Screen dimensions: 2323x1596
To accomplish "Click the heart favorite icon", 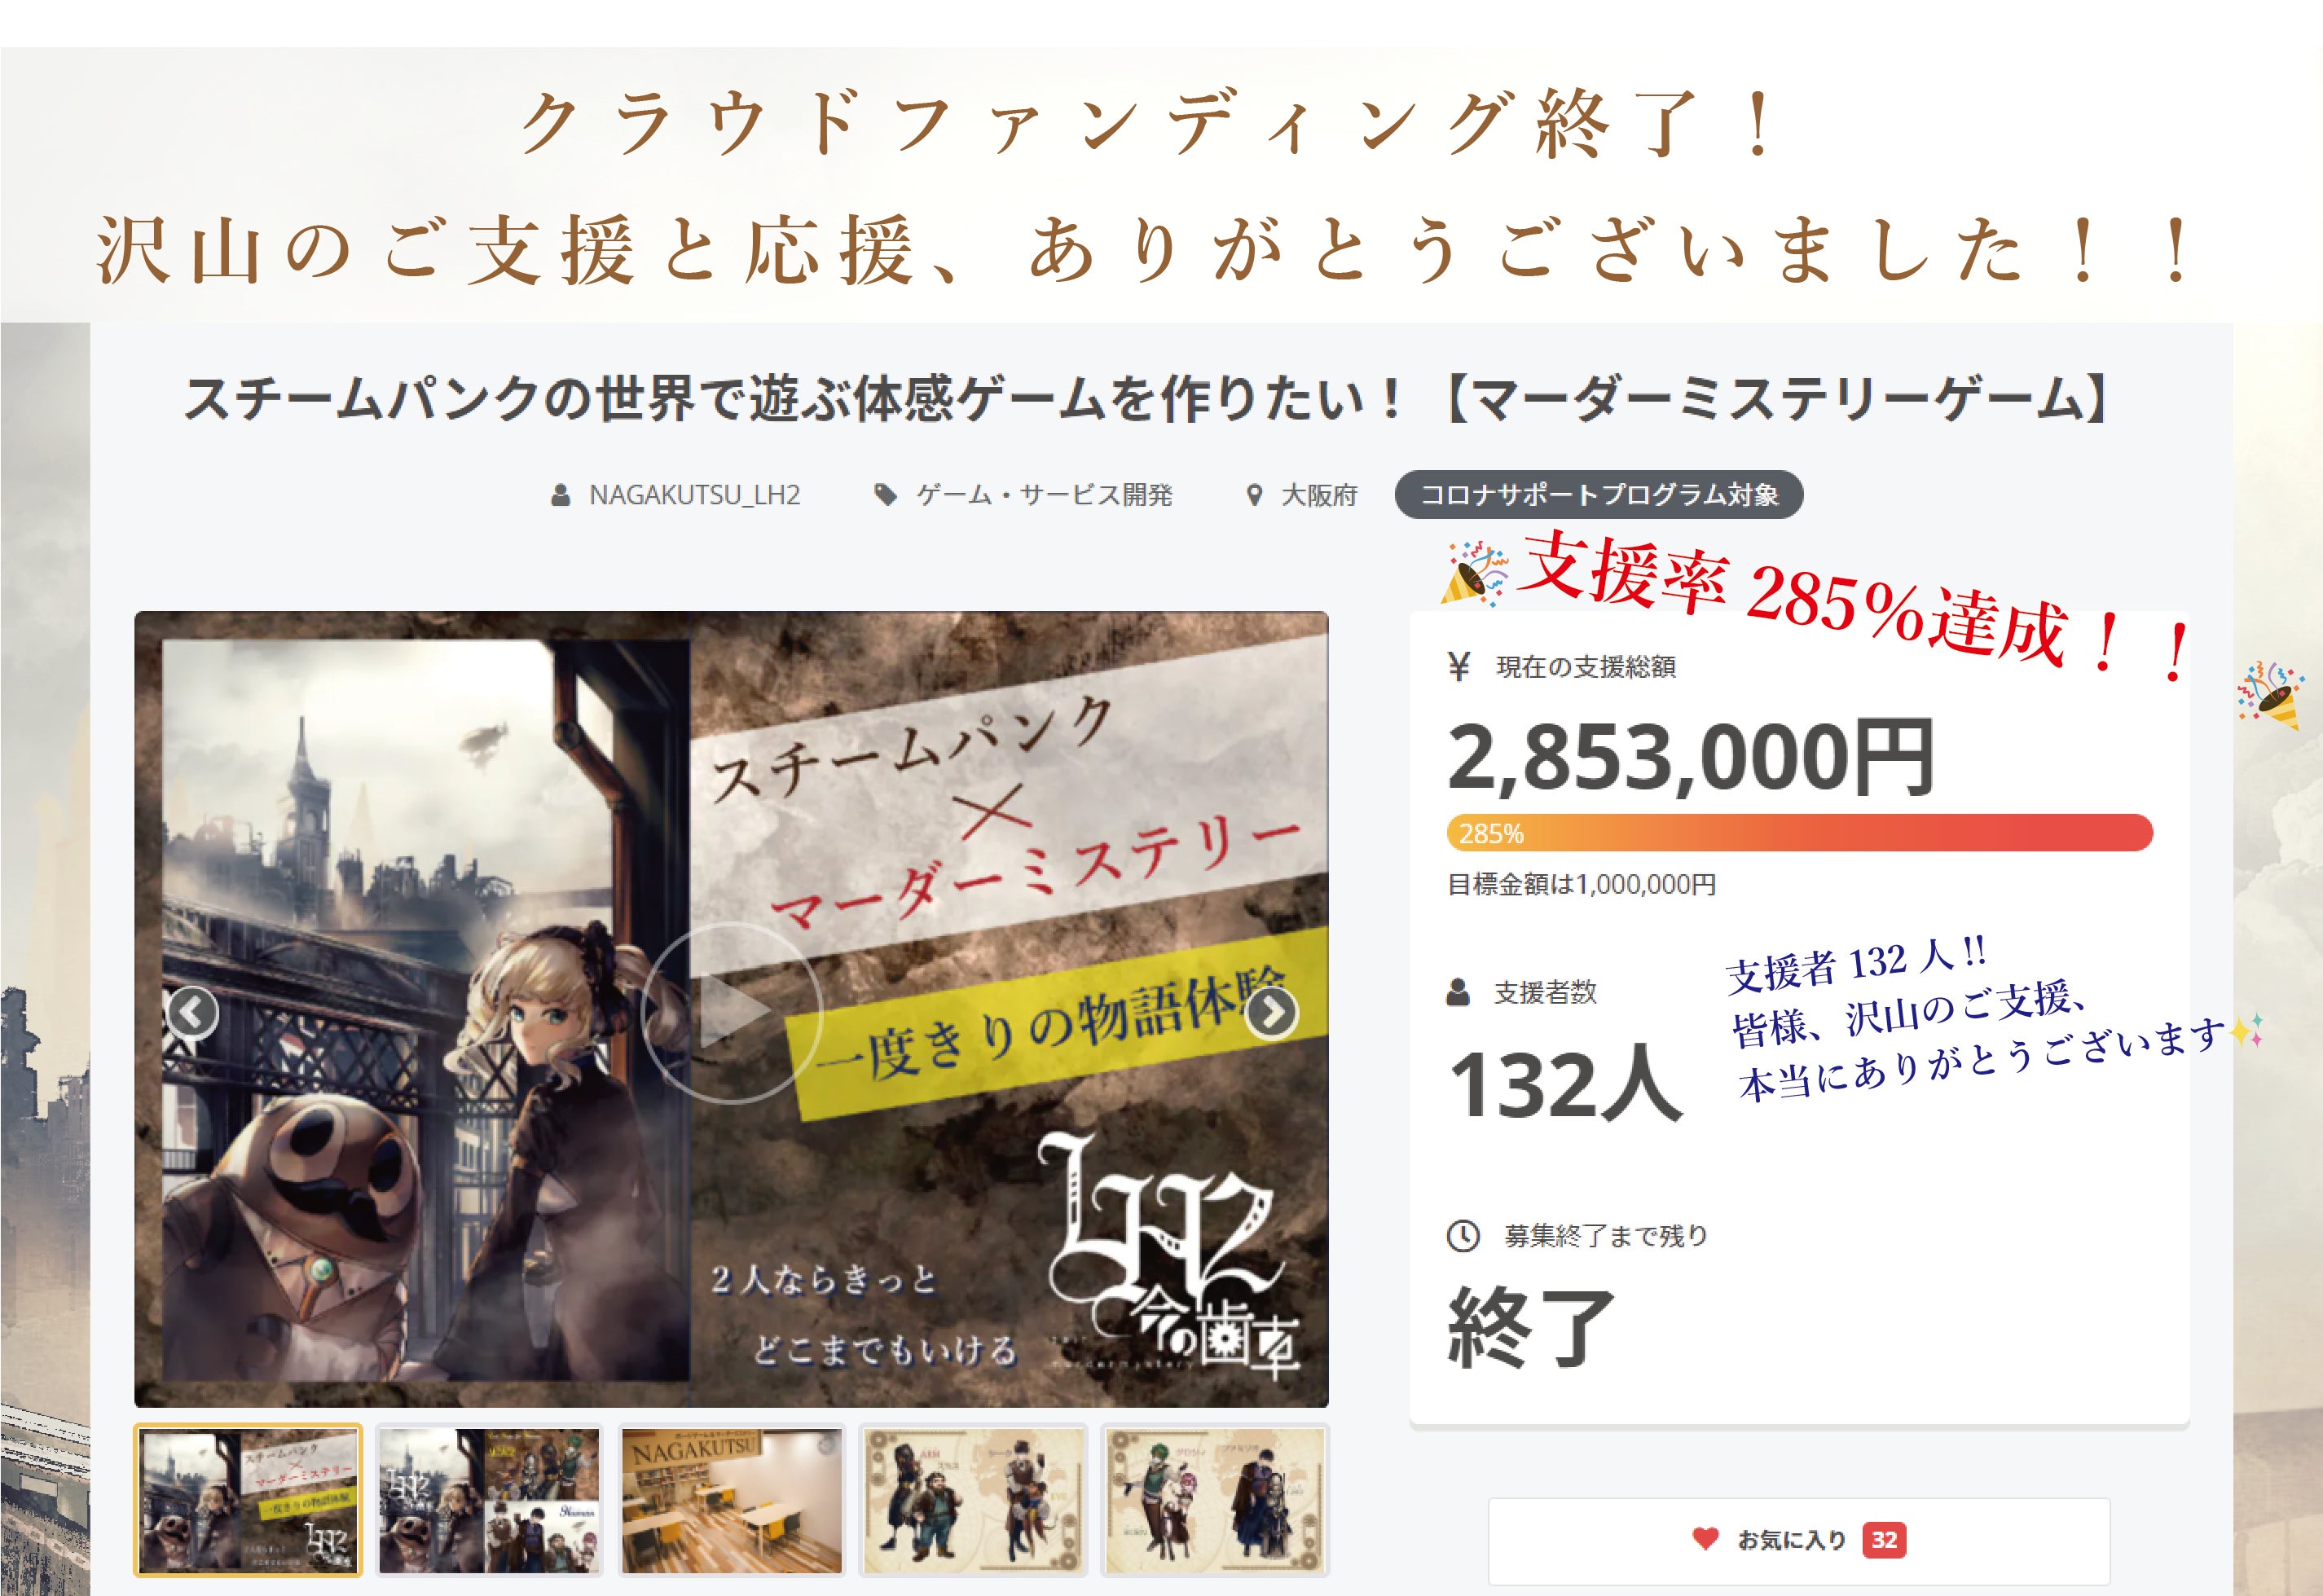I will (x=1705, y=1538).
